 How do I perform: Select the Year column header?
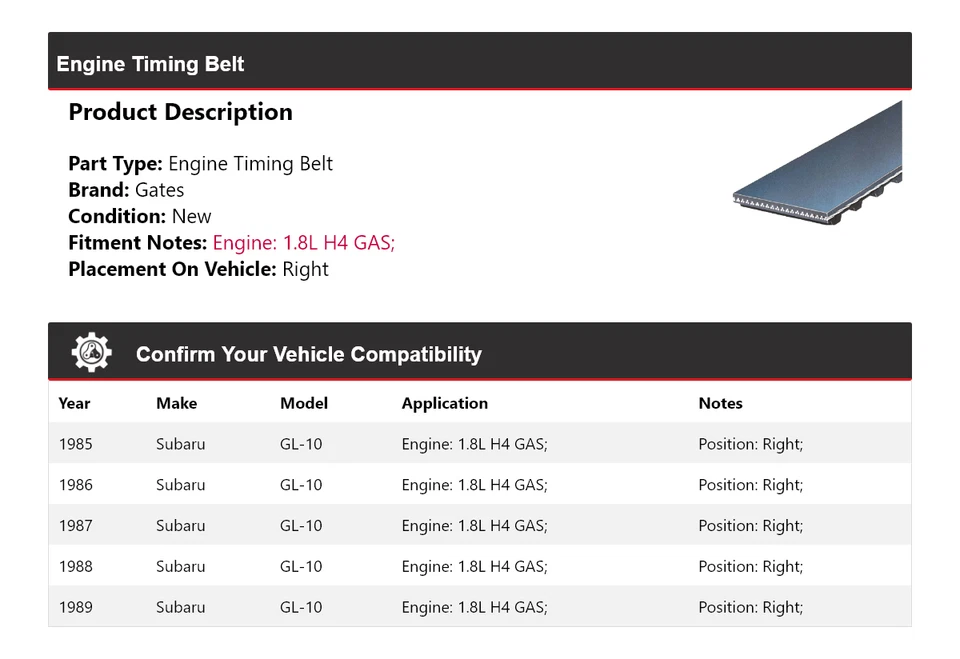coord(74,403)
